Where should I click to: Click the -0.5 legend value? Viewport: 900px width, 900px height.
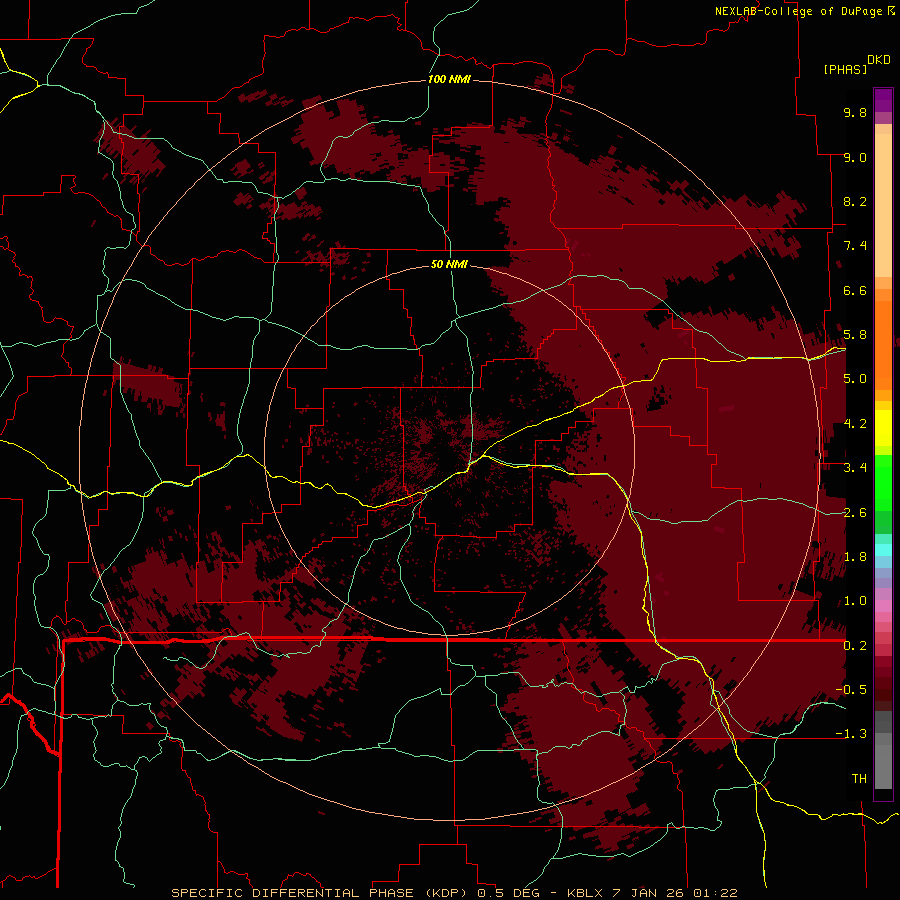pos(851,689)
